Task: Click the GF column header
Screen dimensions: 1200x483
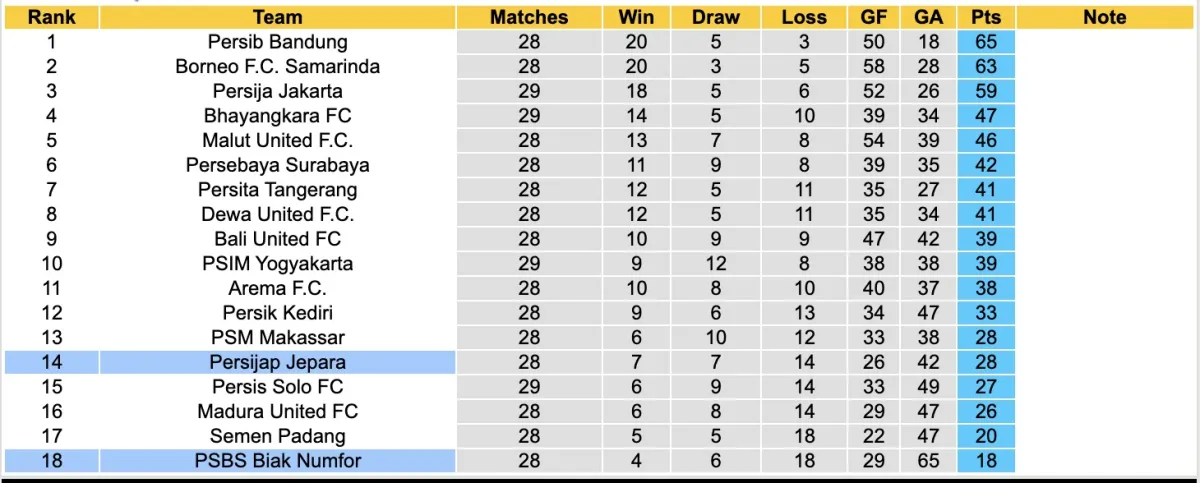Action: [872, 17]
